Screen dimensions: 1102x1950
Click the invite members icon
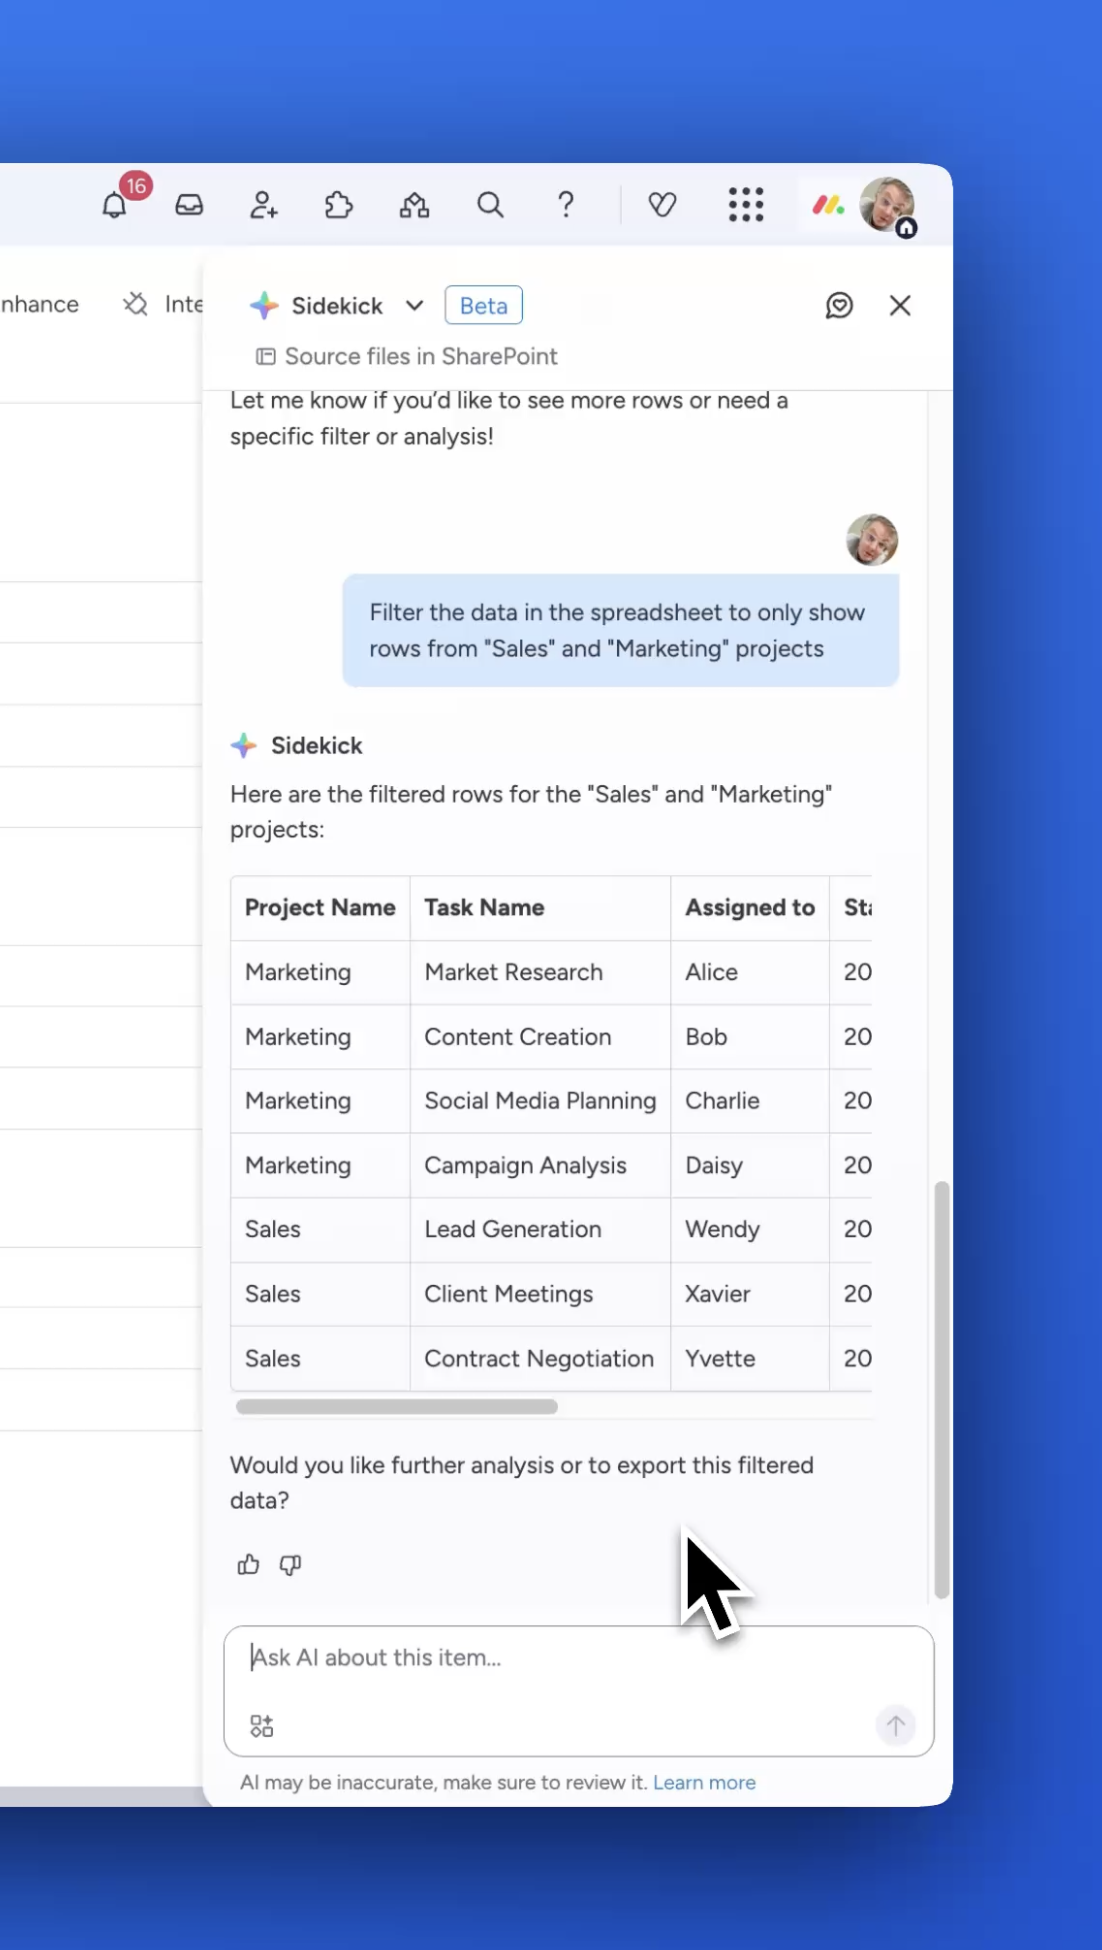pos(264,205)
